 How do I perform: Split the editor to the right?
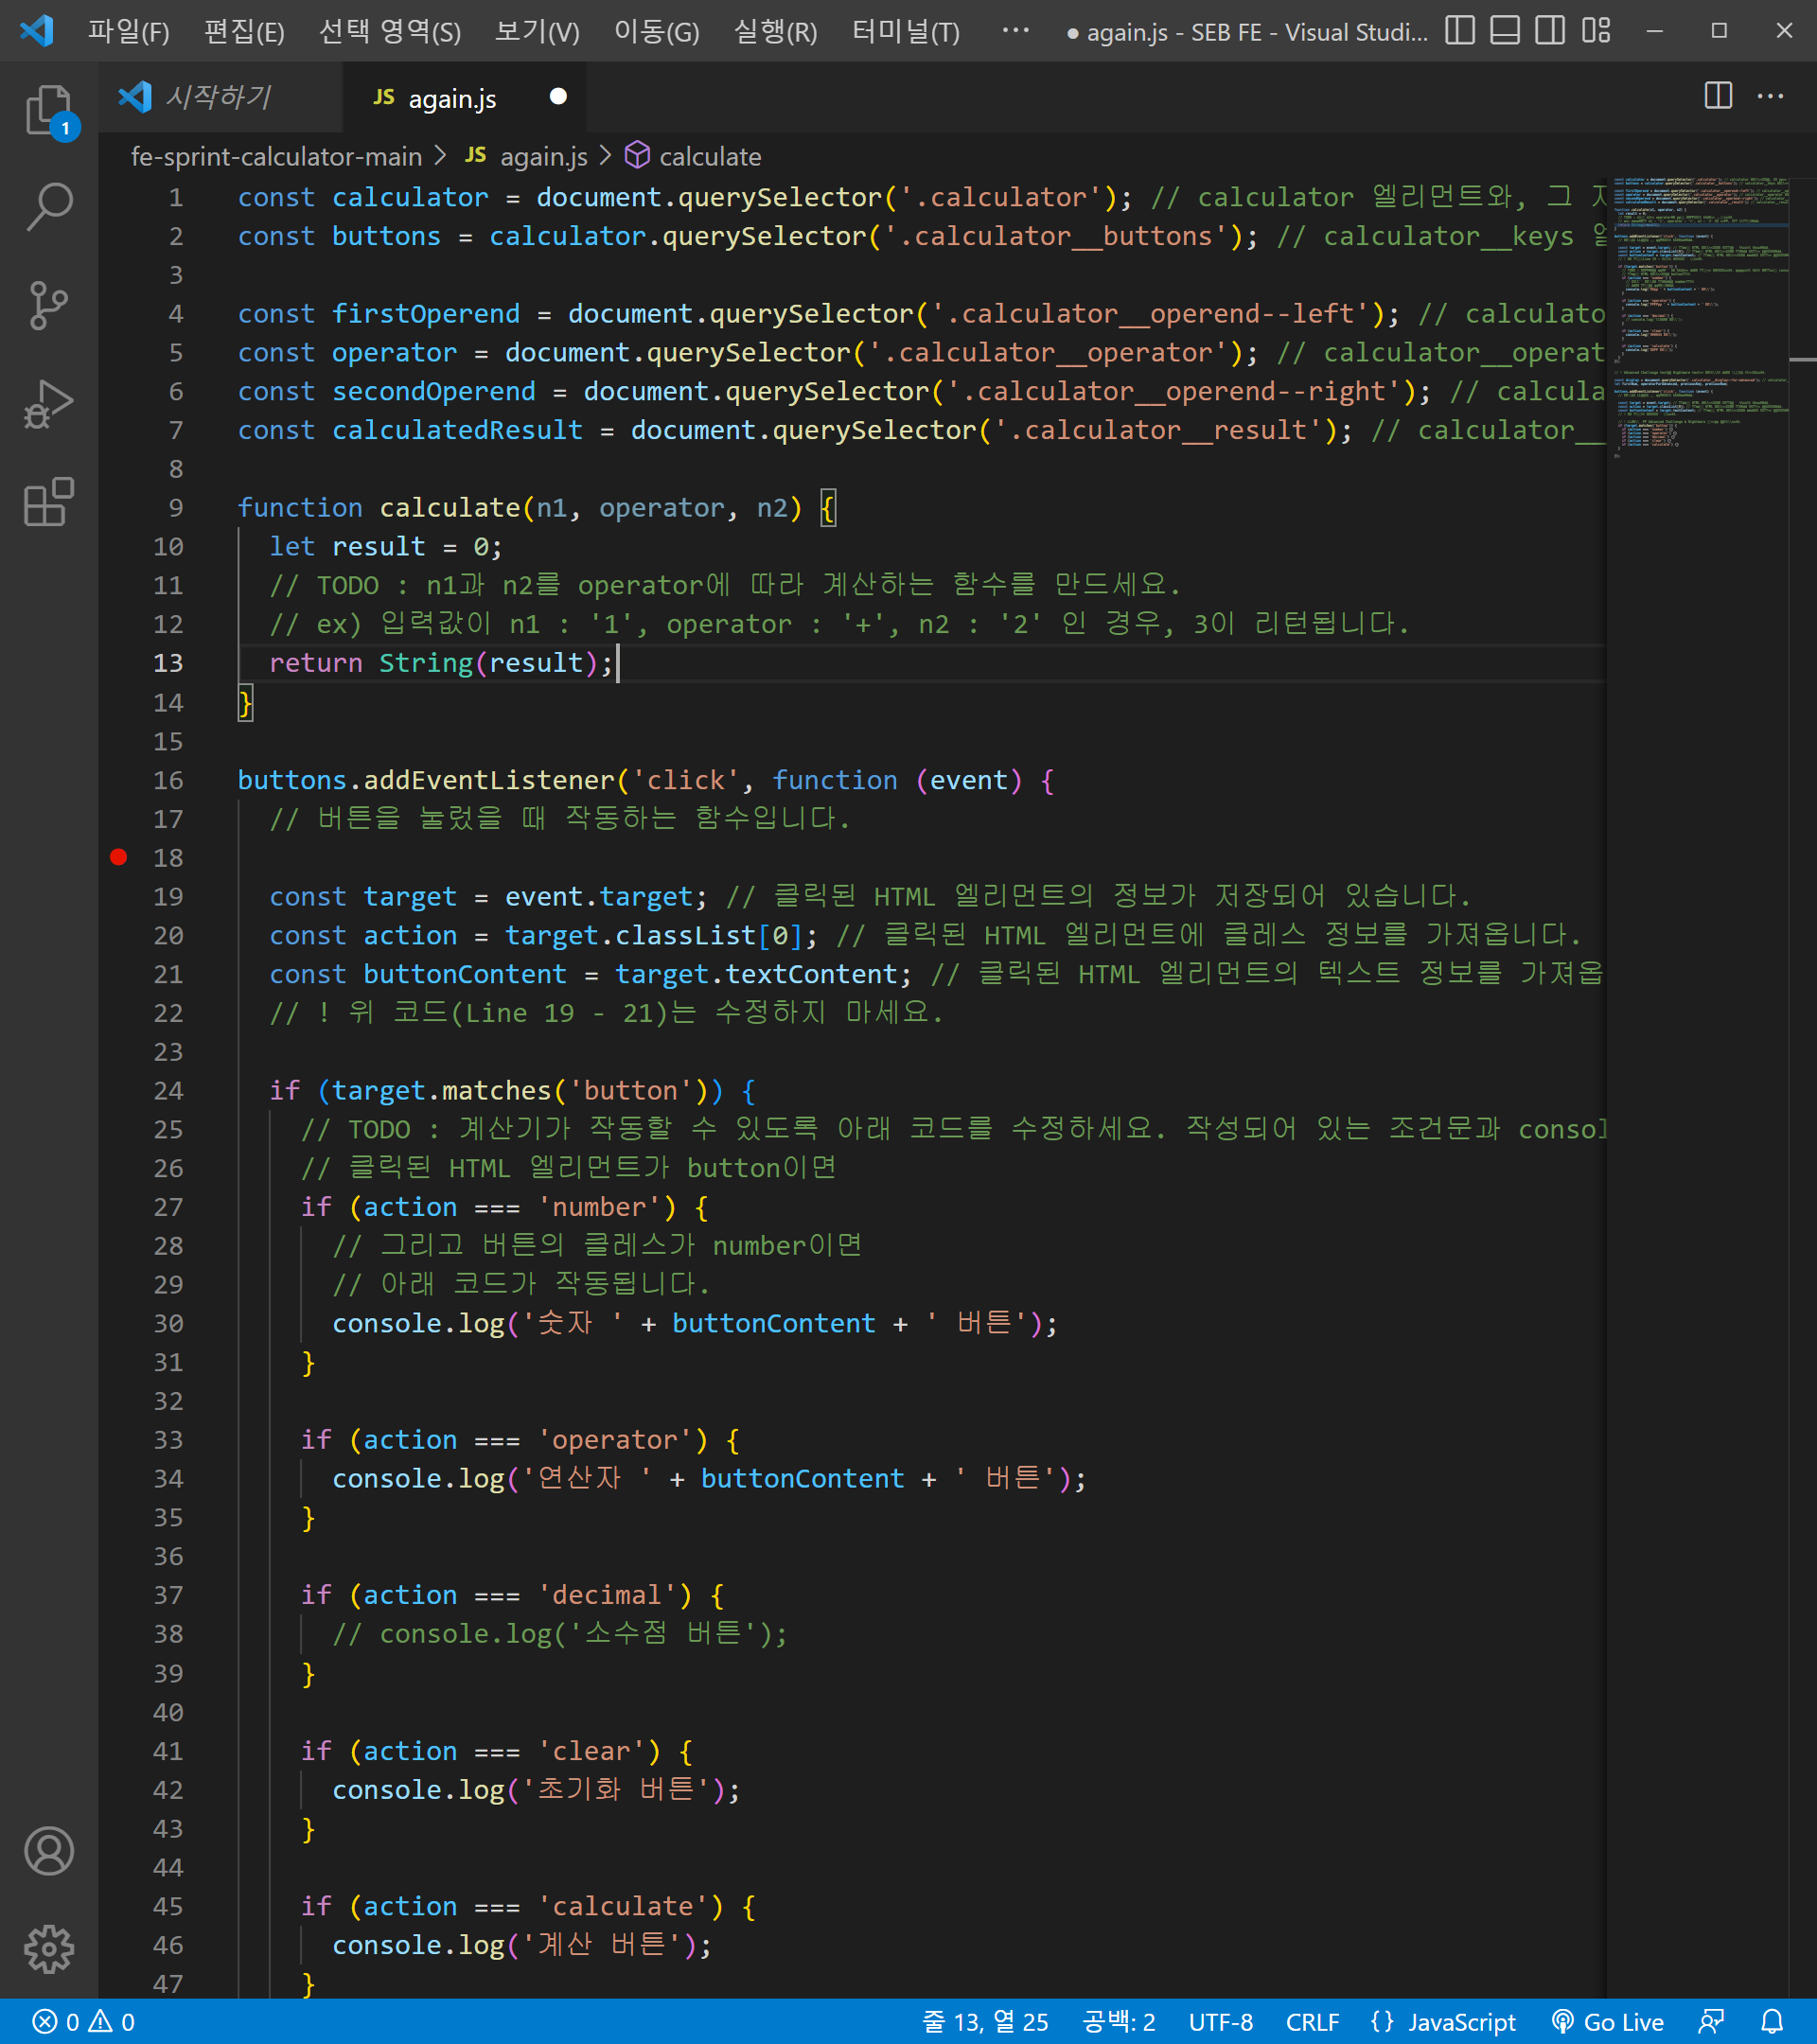[1717, 96]
